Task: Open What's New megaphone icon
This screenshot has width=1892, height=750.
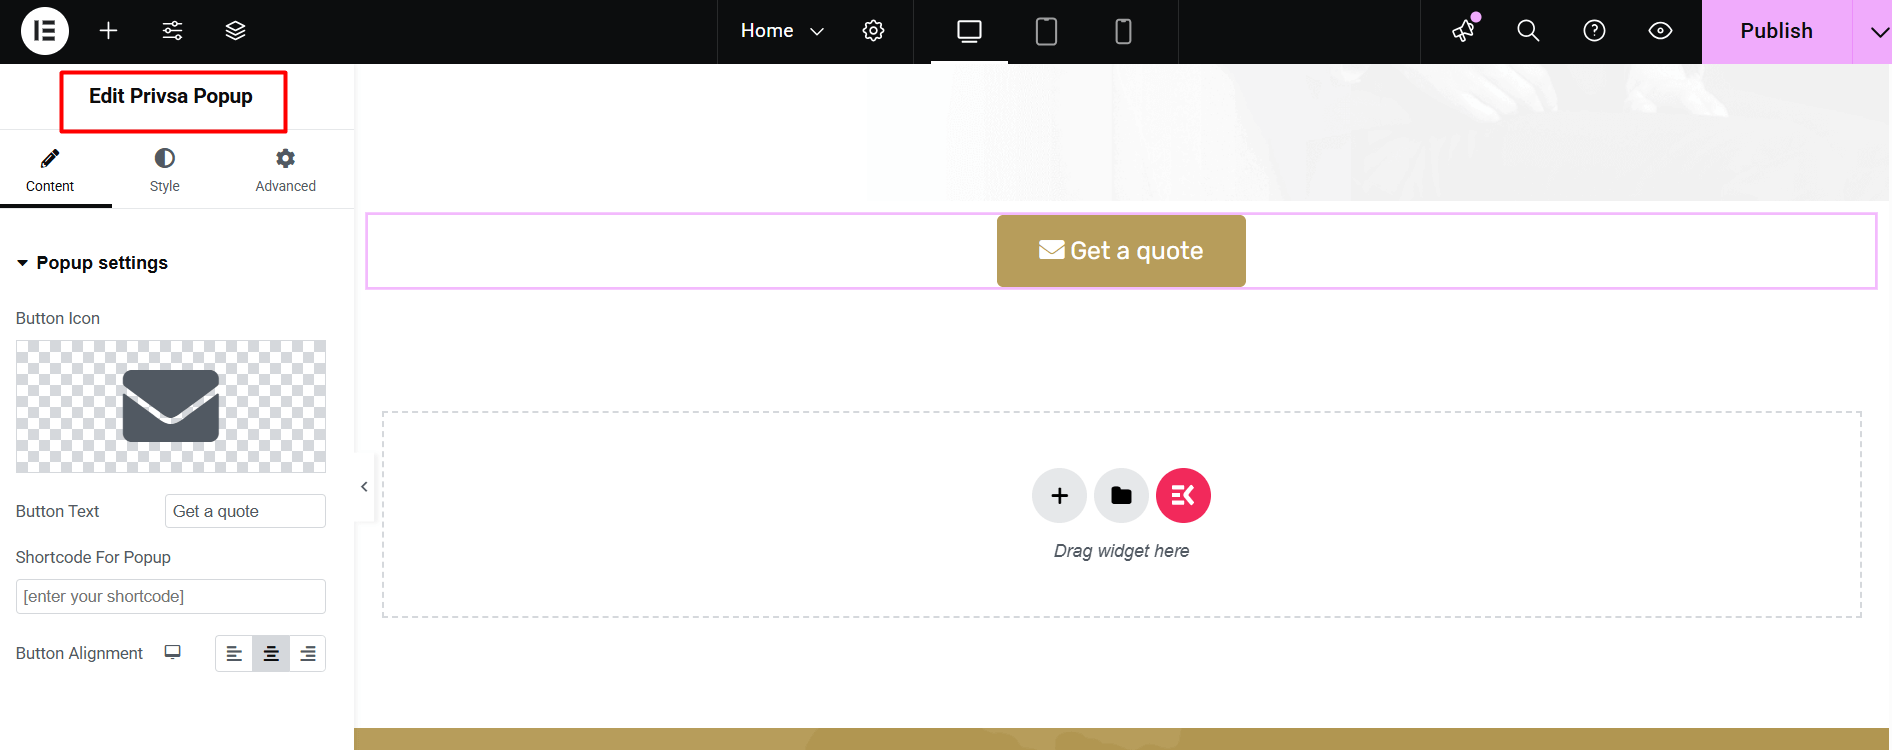Action: (1464, 31)
